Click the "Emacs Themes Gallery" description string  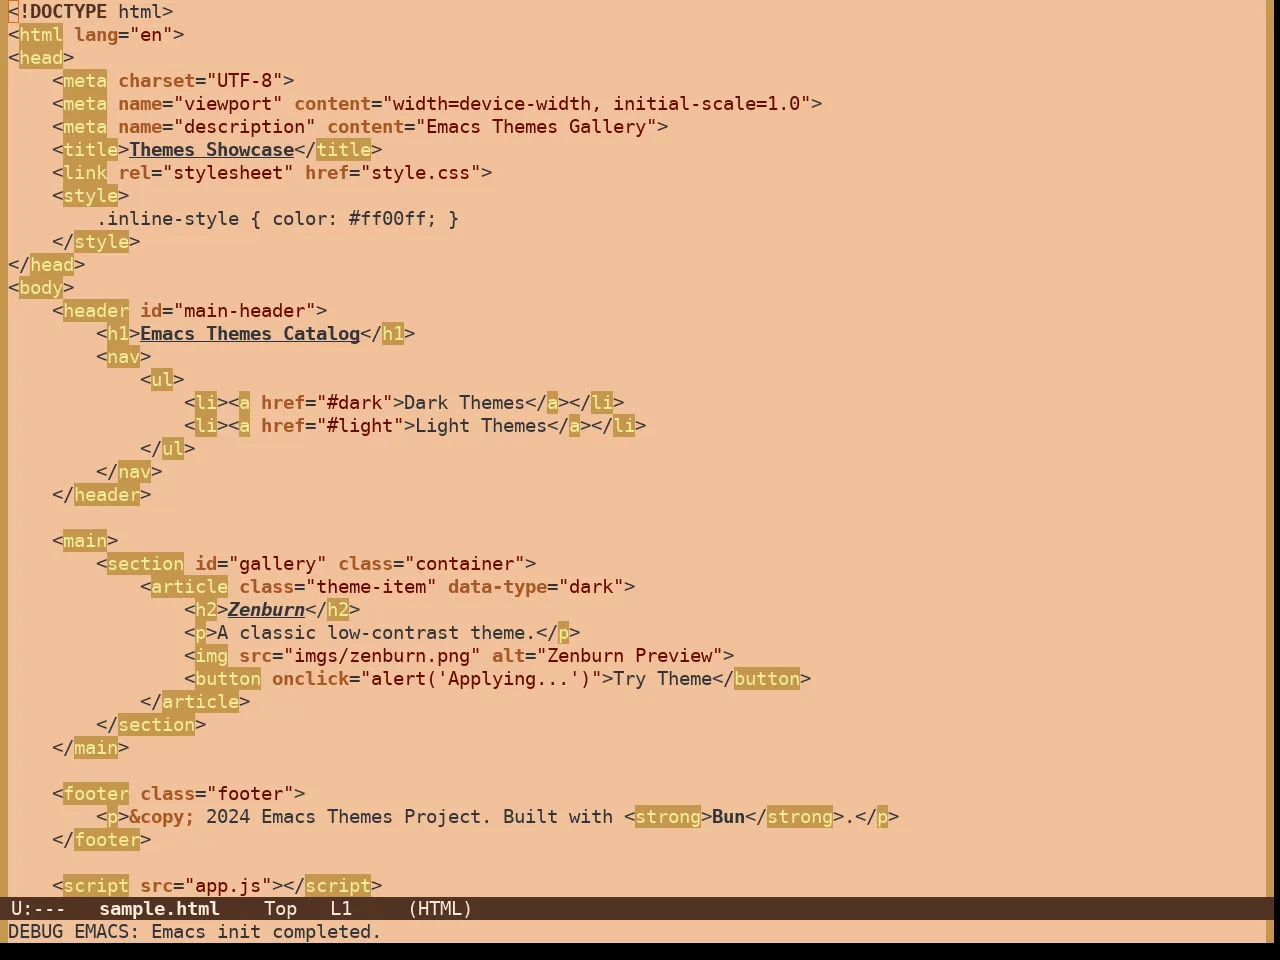(x=536, y=127)
